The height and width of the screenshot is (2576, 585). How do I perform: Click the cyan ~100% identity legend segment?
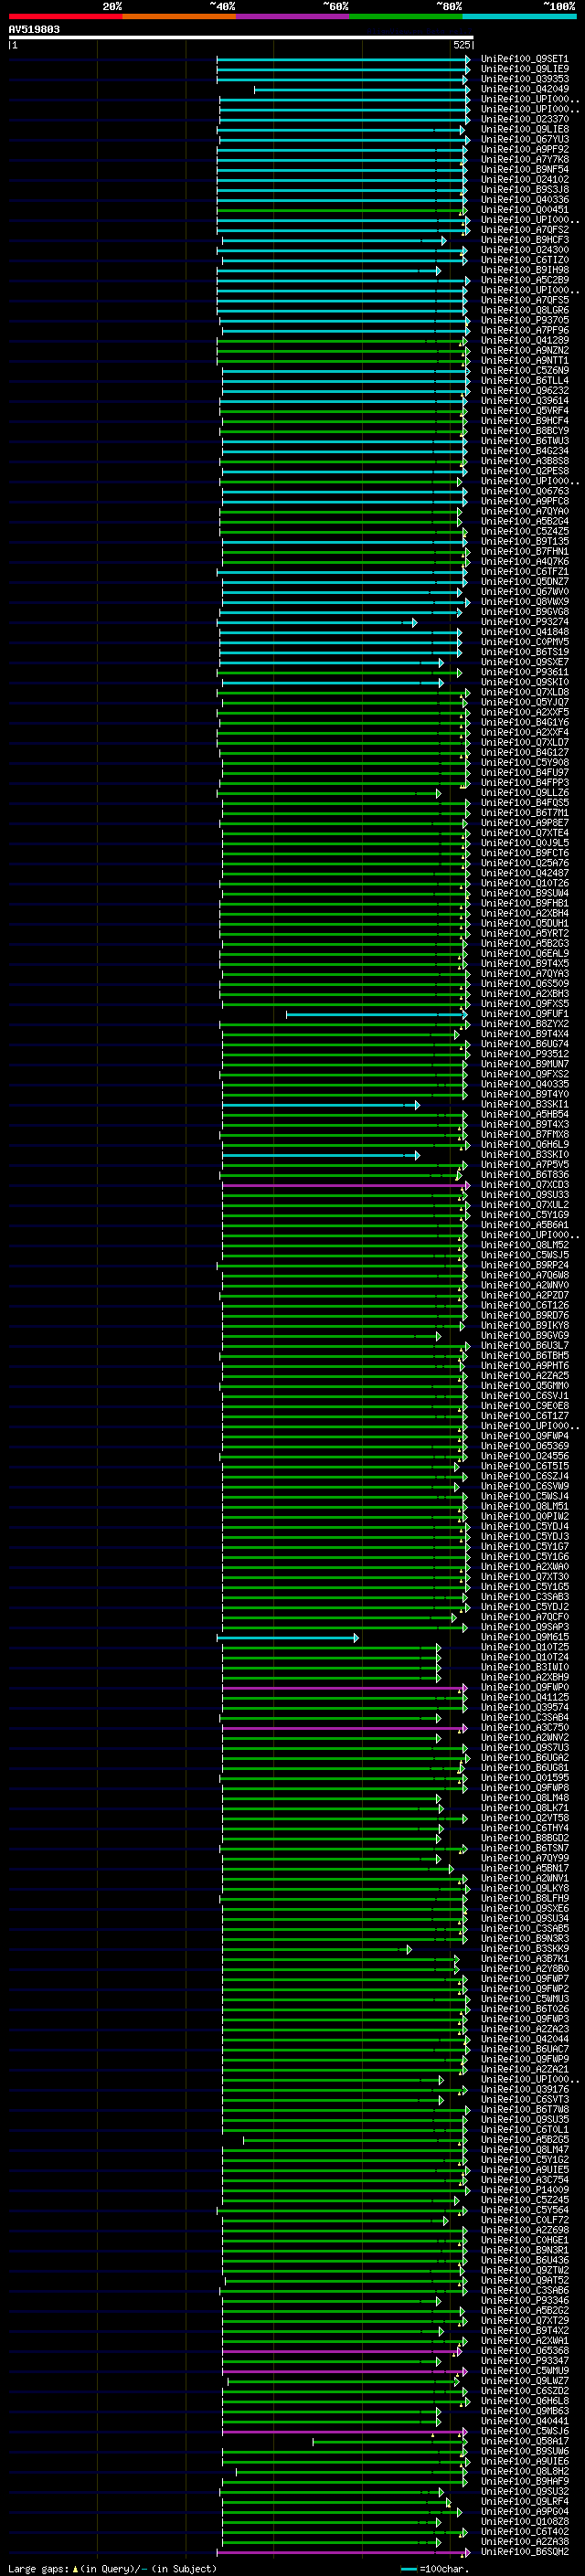coord(520,16)
